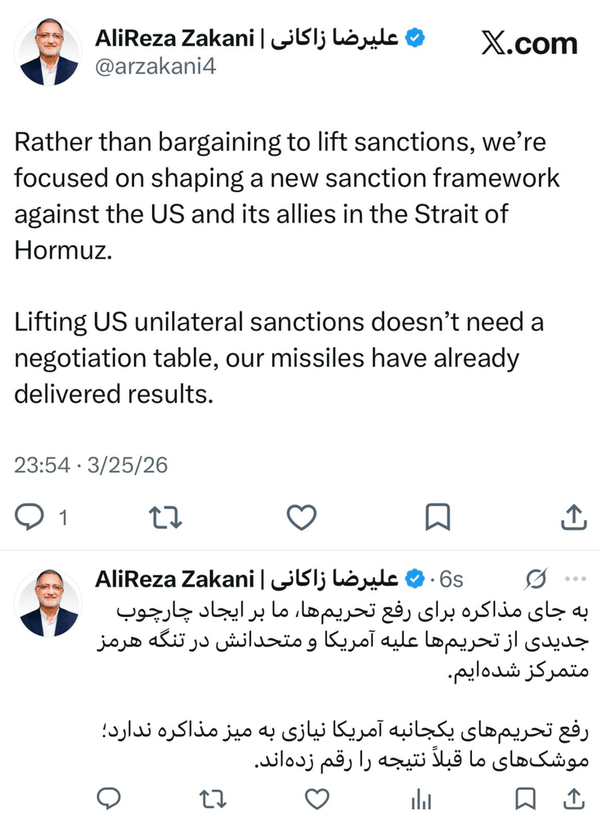The width and height of the screenshot is (600, 837).
Task: Click the Grok slashed-circle icon on reply
Action: pyautogui.click(x=535, y=578)
